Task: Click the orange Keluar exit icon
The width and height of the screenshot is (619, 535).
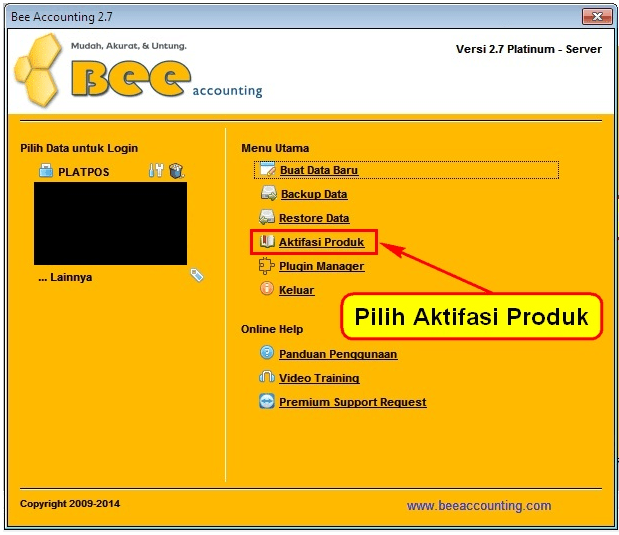Action: [267, 290]
